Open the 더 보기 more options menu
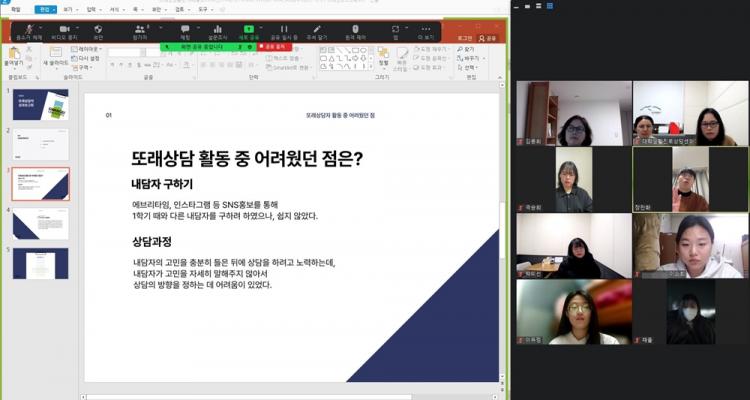The width and height of the screenshot is (750, 400). coord(427,29)
